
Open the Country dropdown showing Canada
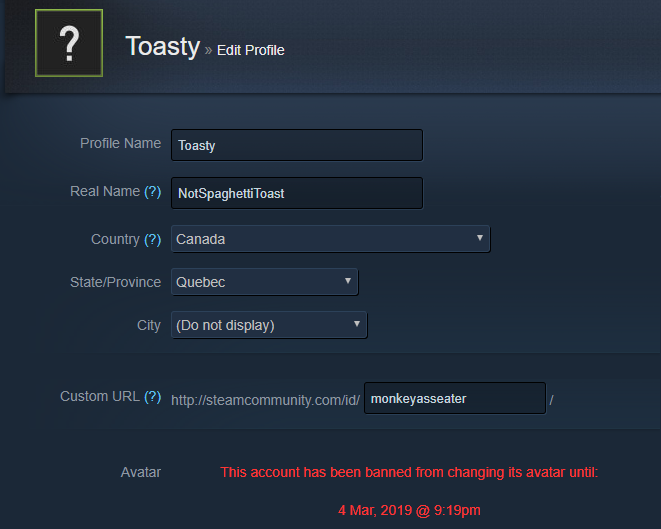pyautogui.click(x=330, y=239)
